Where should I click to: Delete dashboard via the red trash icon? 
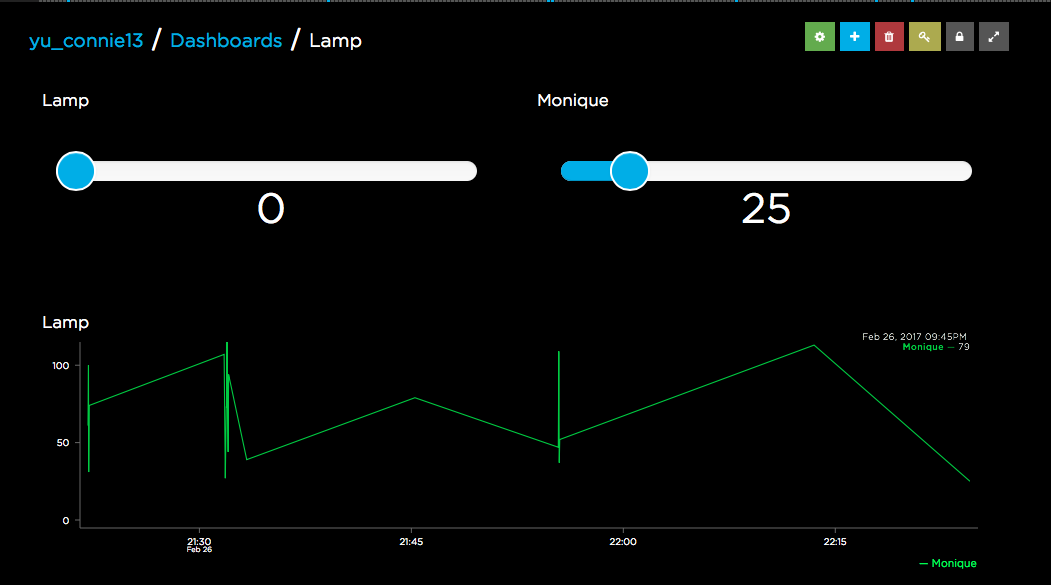click(889, 37)
